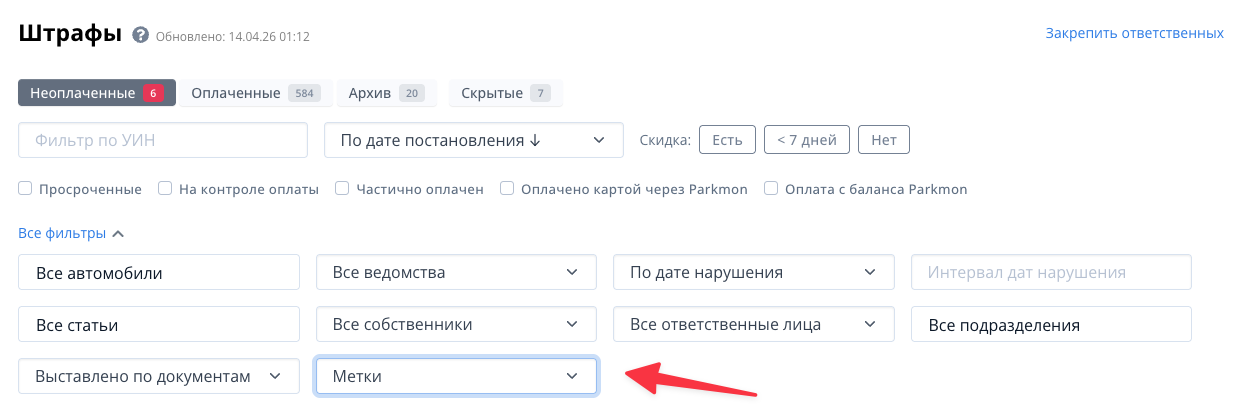This screenshot has height=413, width=1255.
Task: Click the Закрепить ответственных link
Action: (1134, 33)
